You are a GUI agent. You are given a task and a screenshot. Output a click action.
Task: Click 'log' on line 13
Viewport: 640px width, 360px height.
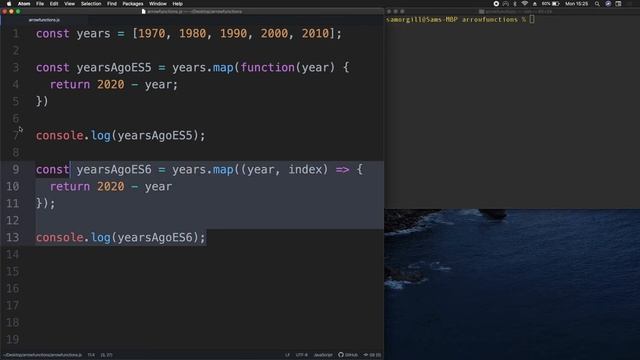click(x=101, y=237)
